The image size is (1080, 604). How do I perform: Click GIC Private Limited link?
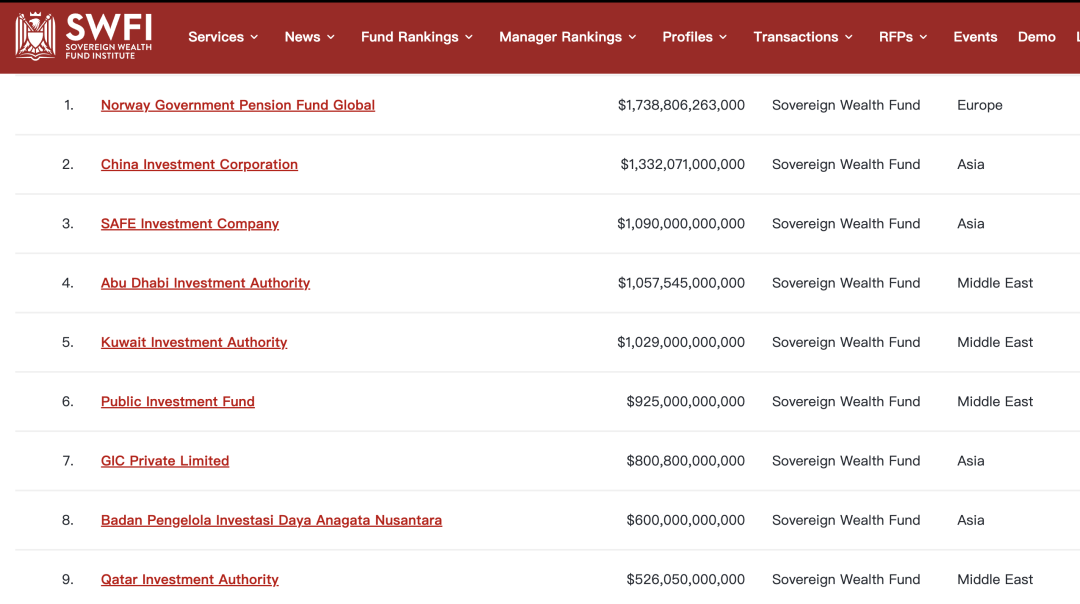click(165, 461)
